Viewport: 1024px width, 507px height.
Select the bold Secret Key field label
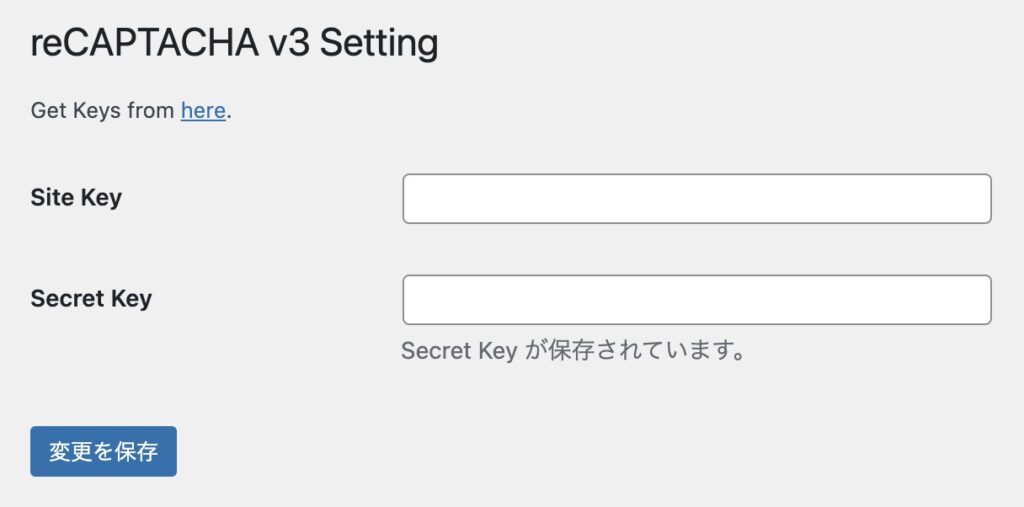(x=91, y=299)
